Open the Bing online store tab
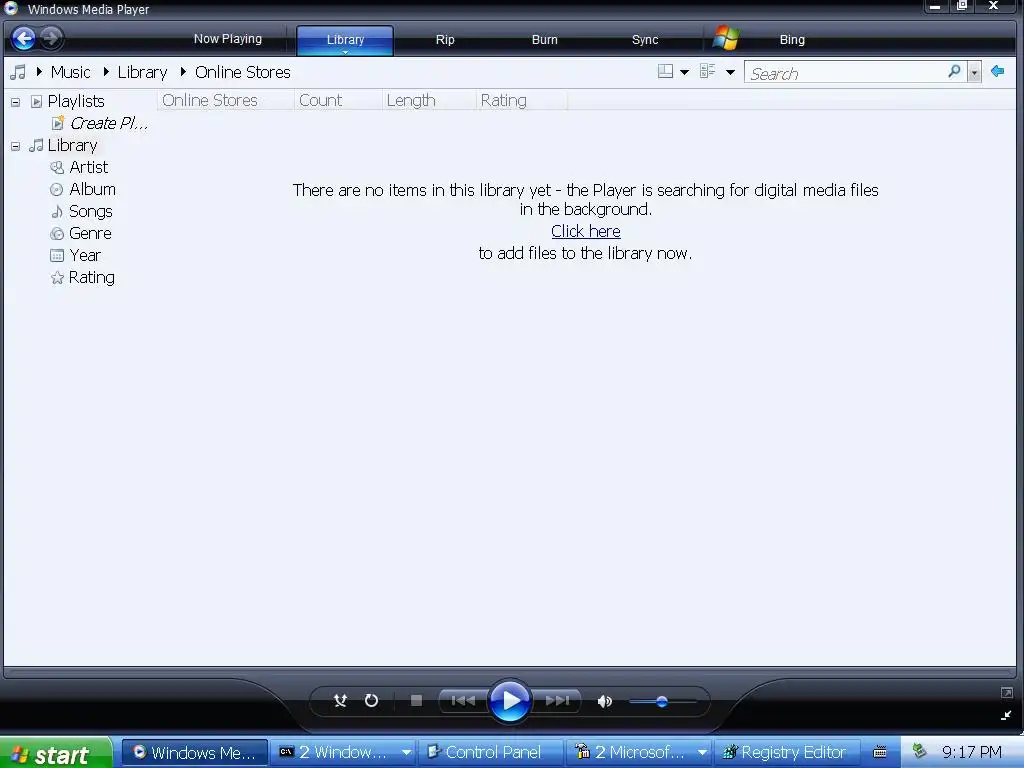Screen dimensions: 1024x768 pos(792,40)
